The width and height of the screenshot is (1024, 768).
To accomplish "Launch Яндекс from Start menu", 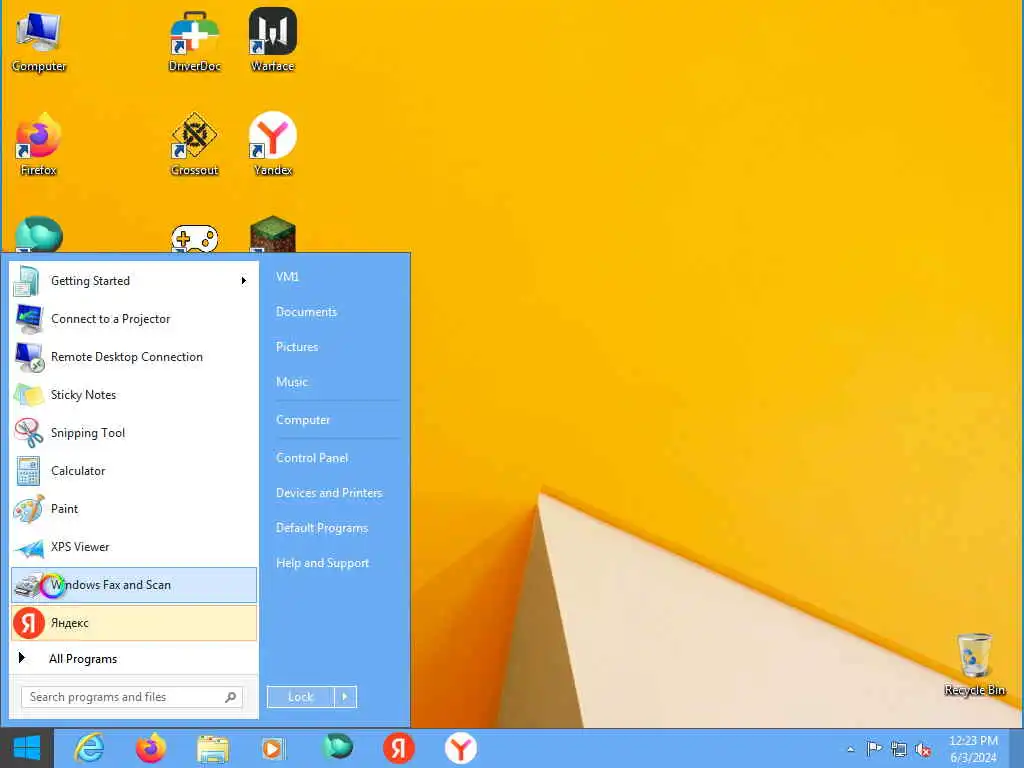I will click(134, 622).
